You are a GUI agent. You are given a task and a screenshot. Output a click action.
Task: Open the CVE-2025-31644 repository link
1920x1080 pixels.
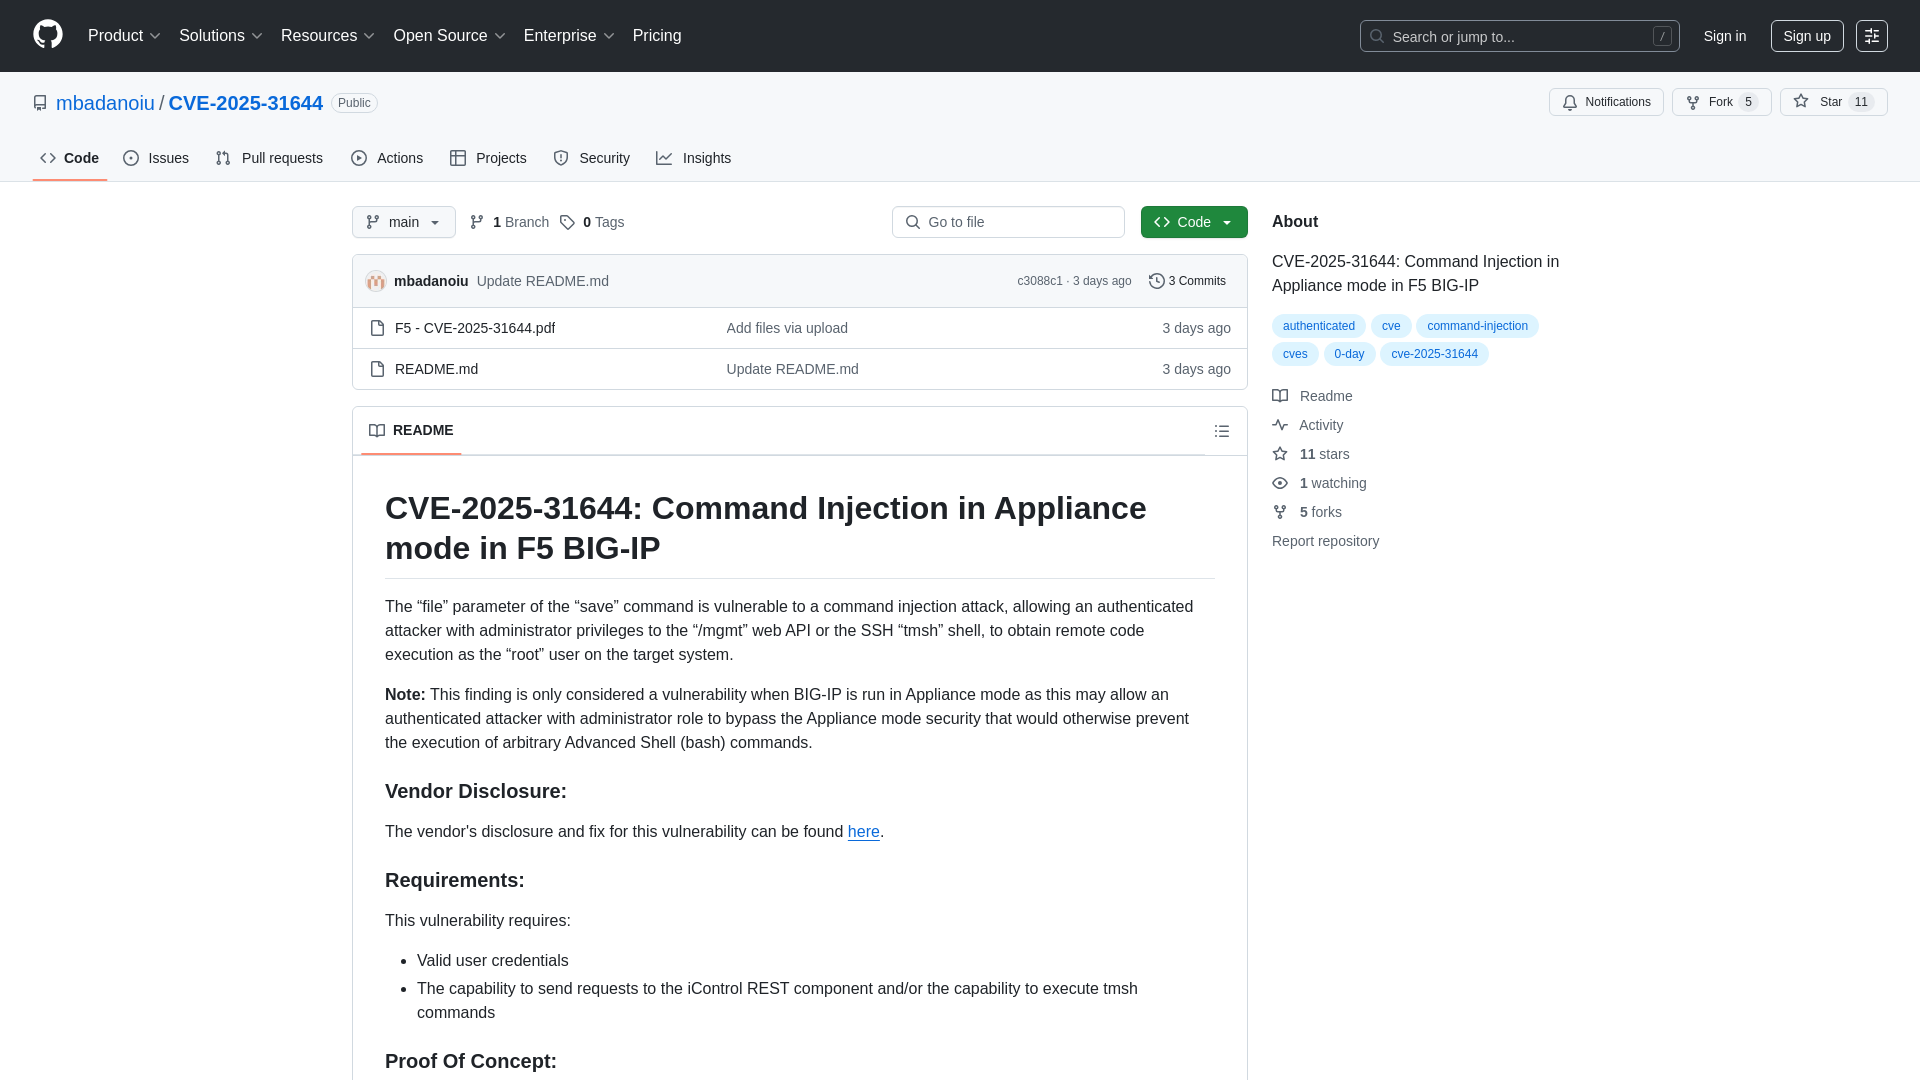245,103
